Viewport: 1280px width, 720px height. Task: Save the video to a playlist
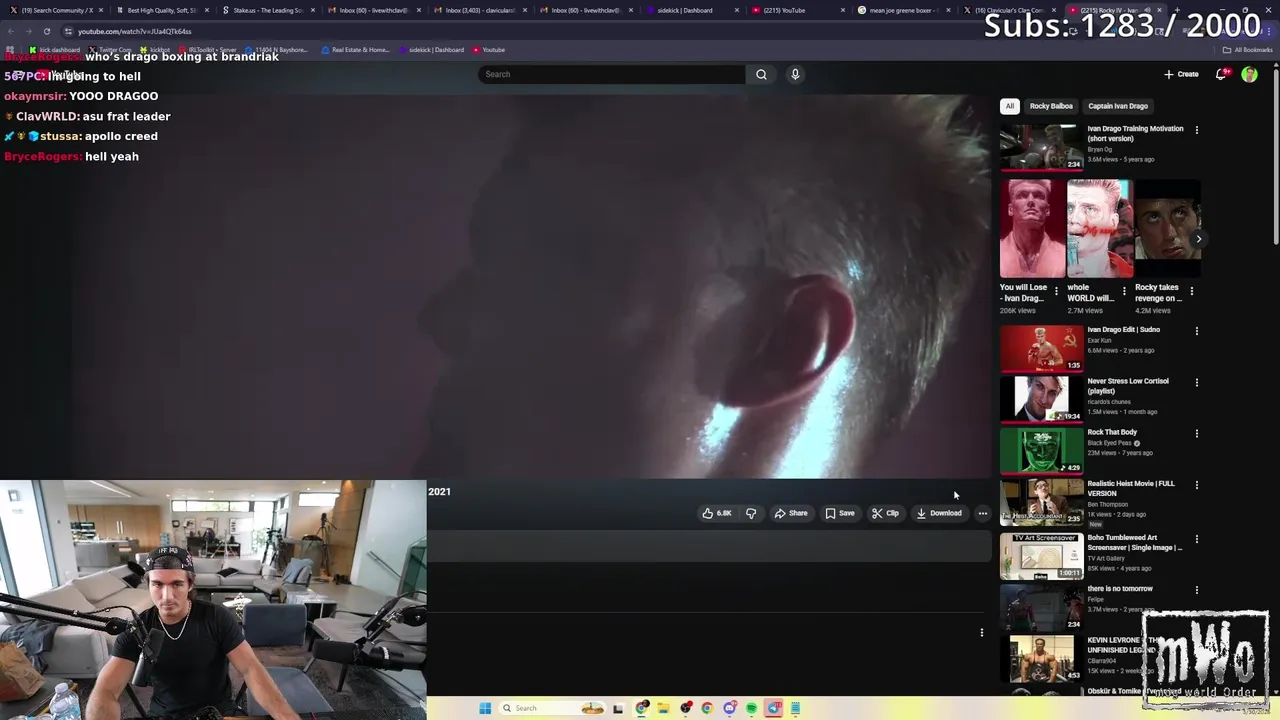(840, 513)
